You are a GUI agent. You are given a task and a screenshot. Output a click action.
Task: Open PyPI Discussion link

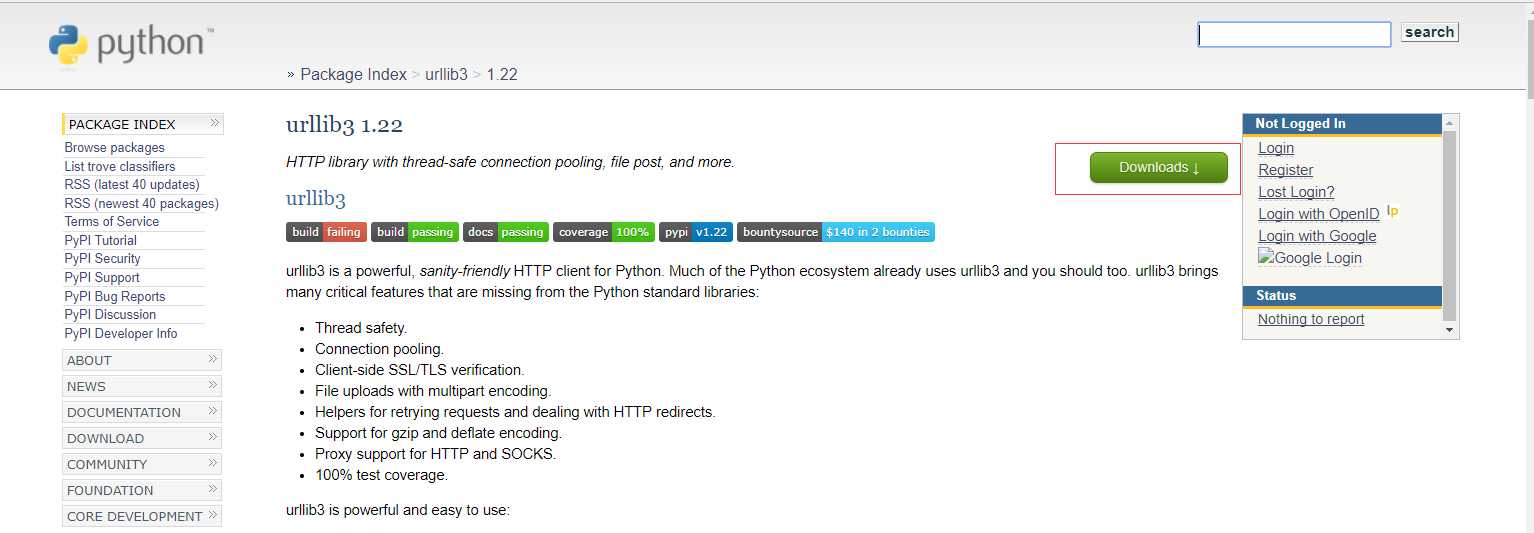(110, 314)
